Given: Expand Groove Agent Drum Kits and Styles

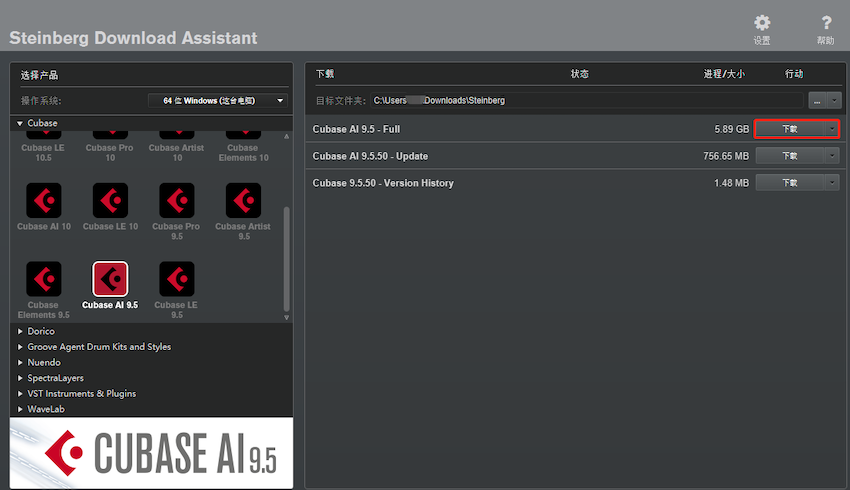Looking at the screenshot, I should (20, 347).
